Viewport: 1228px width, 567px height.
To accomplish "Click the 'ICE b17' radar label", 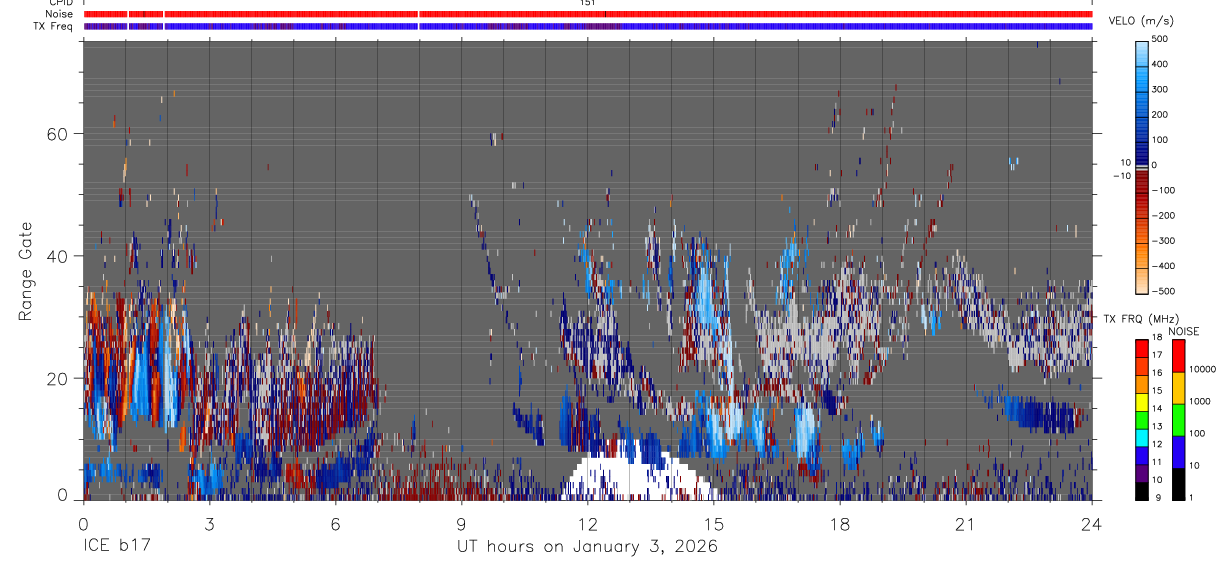I will click(117, 547).
